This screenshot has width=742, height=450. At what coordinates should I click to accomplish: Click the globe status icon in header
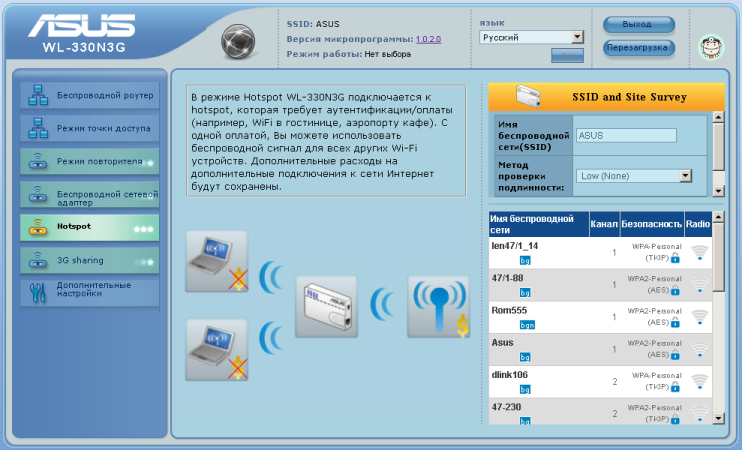[x=238, y=42]
